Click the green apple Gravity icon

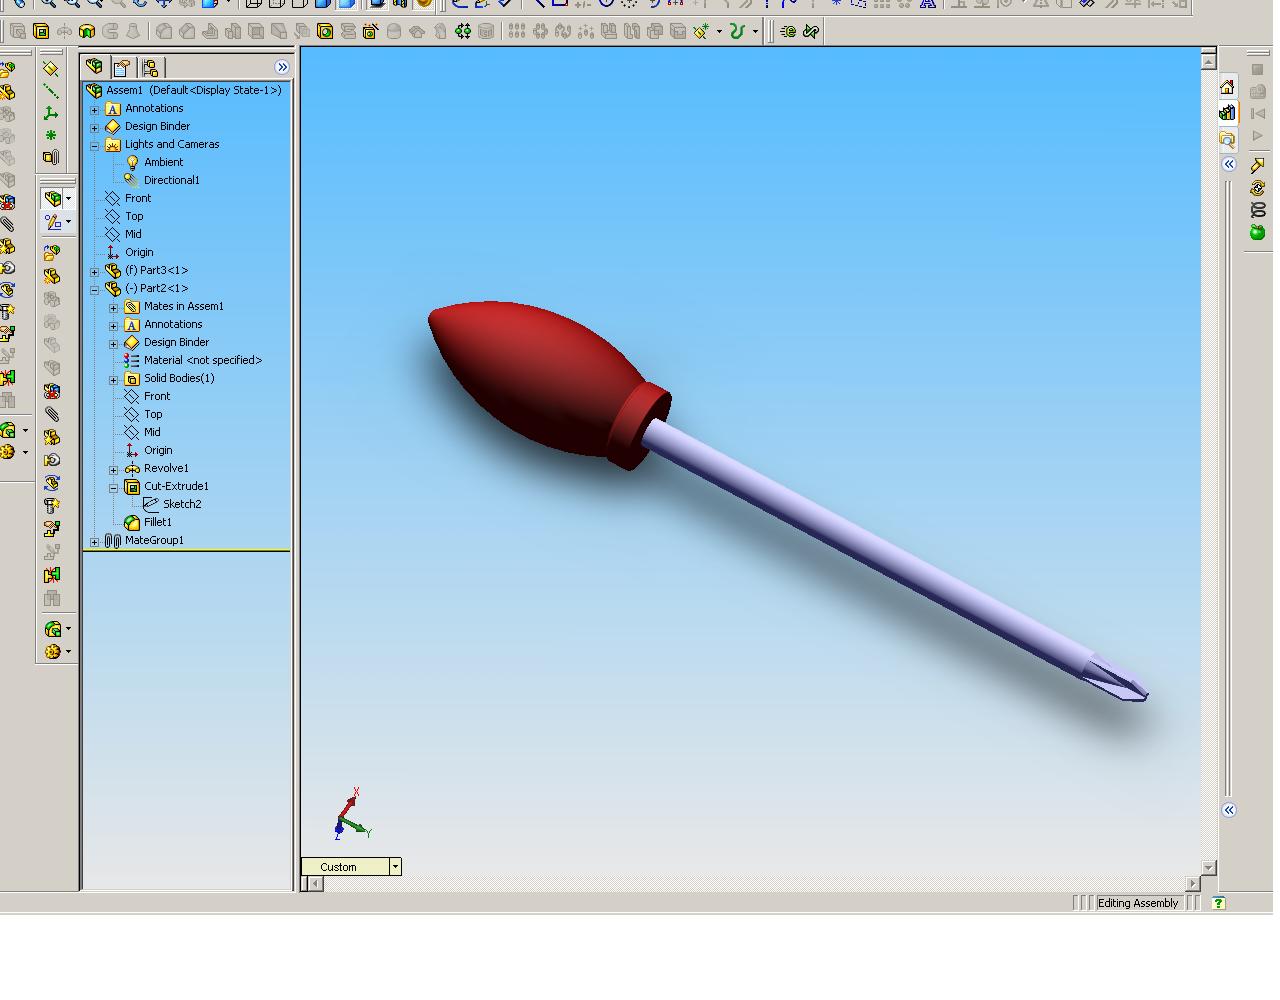(1257, 232)
